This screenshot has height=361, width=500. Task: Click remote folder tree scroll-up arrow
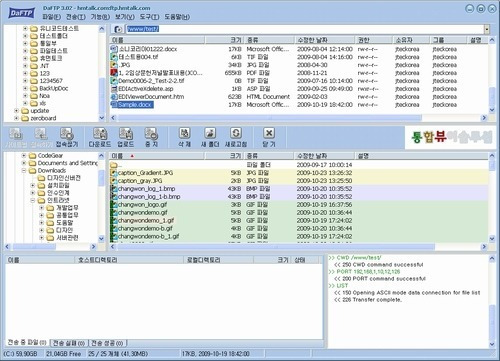click(102, 29)
